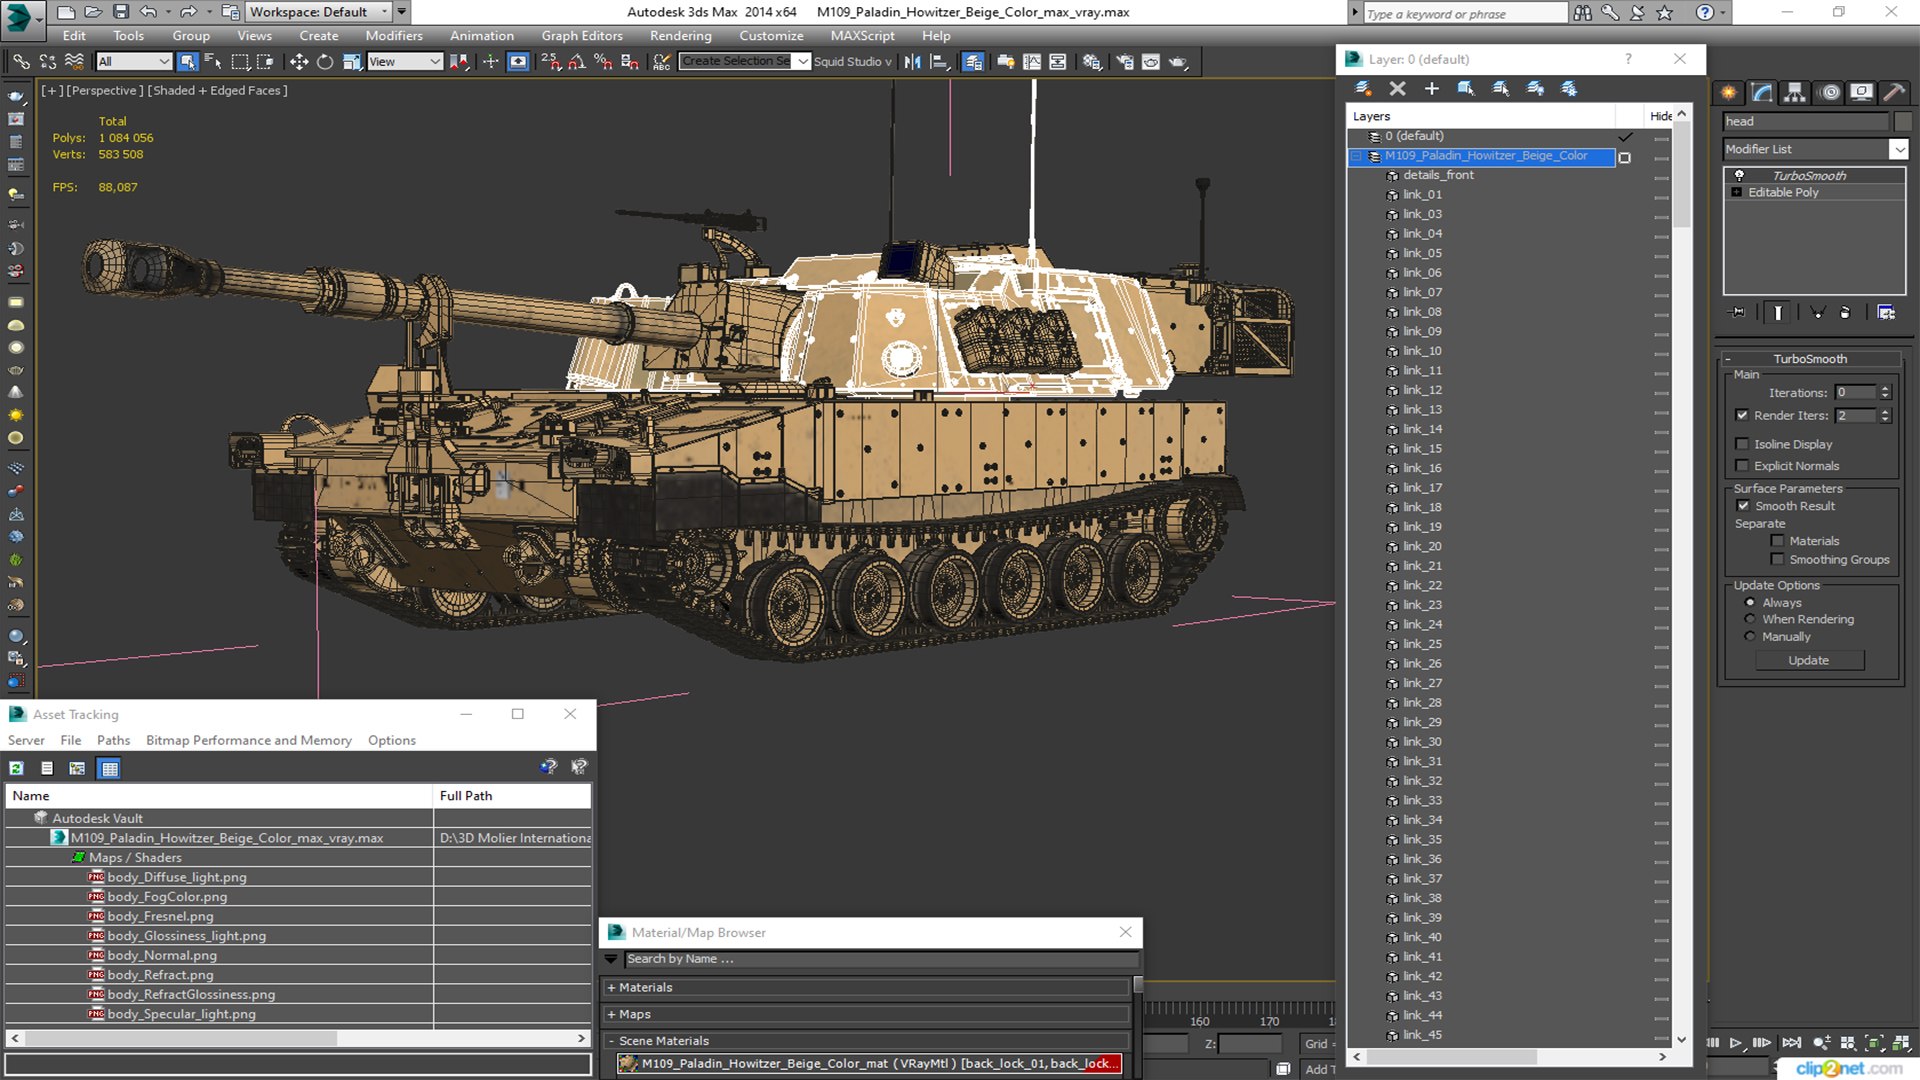Click Create New Layer icon in Layers
This screenshot has height=1080, width=1920.
1363,89
